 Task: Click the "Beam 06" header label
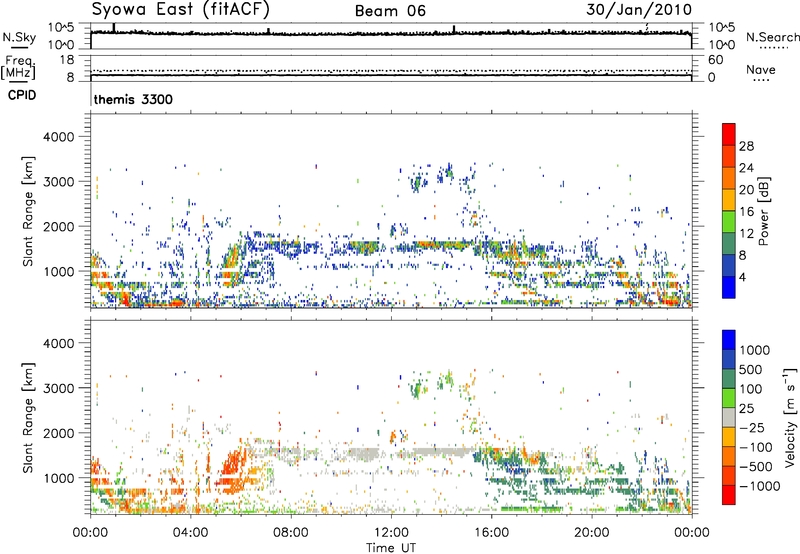click(x=390, y=11)
